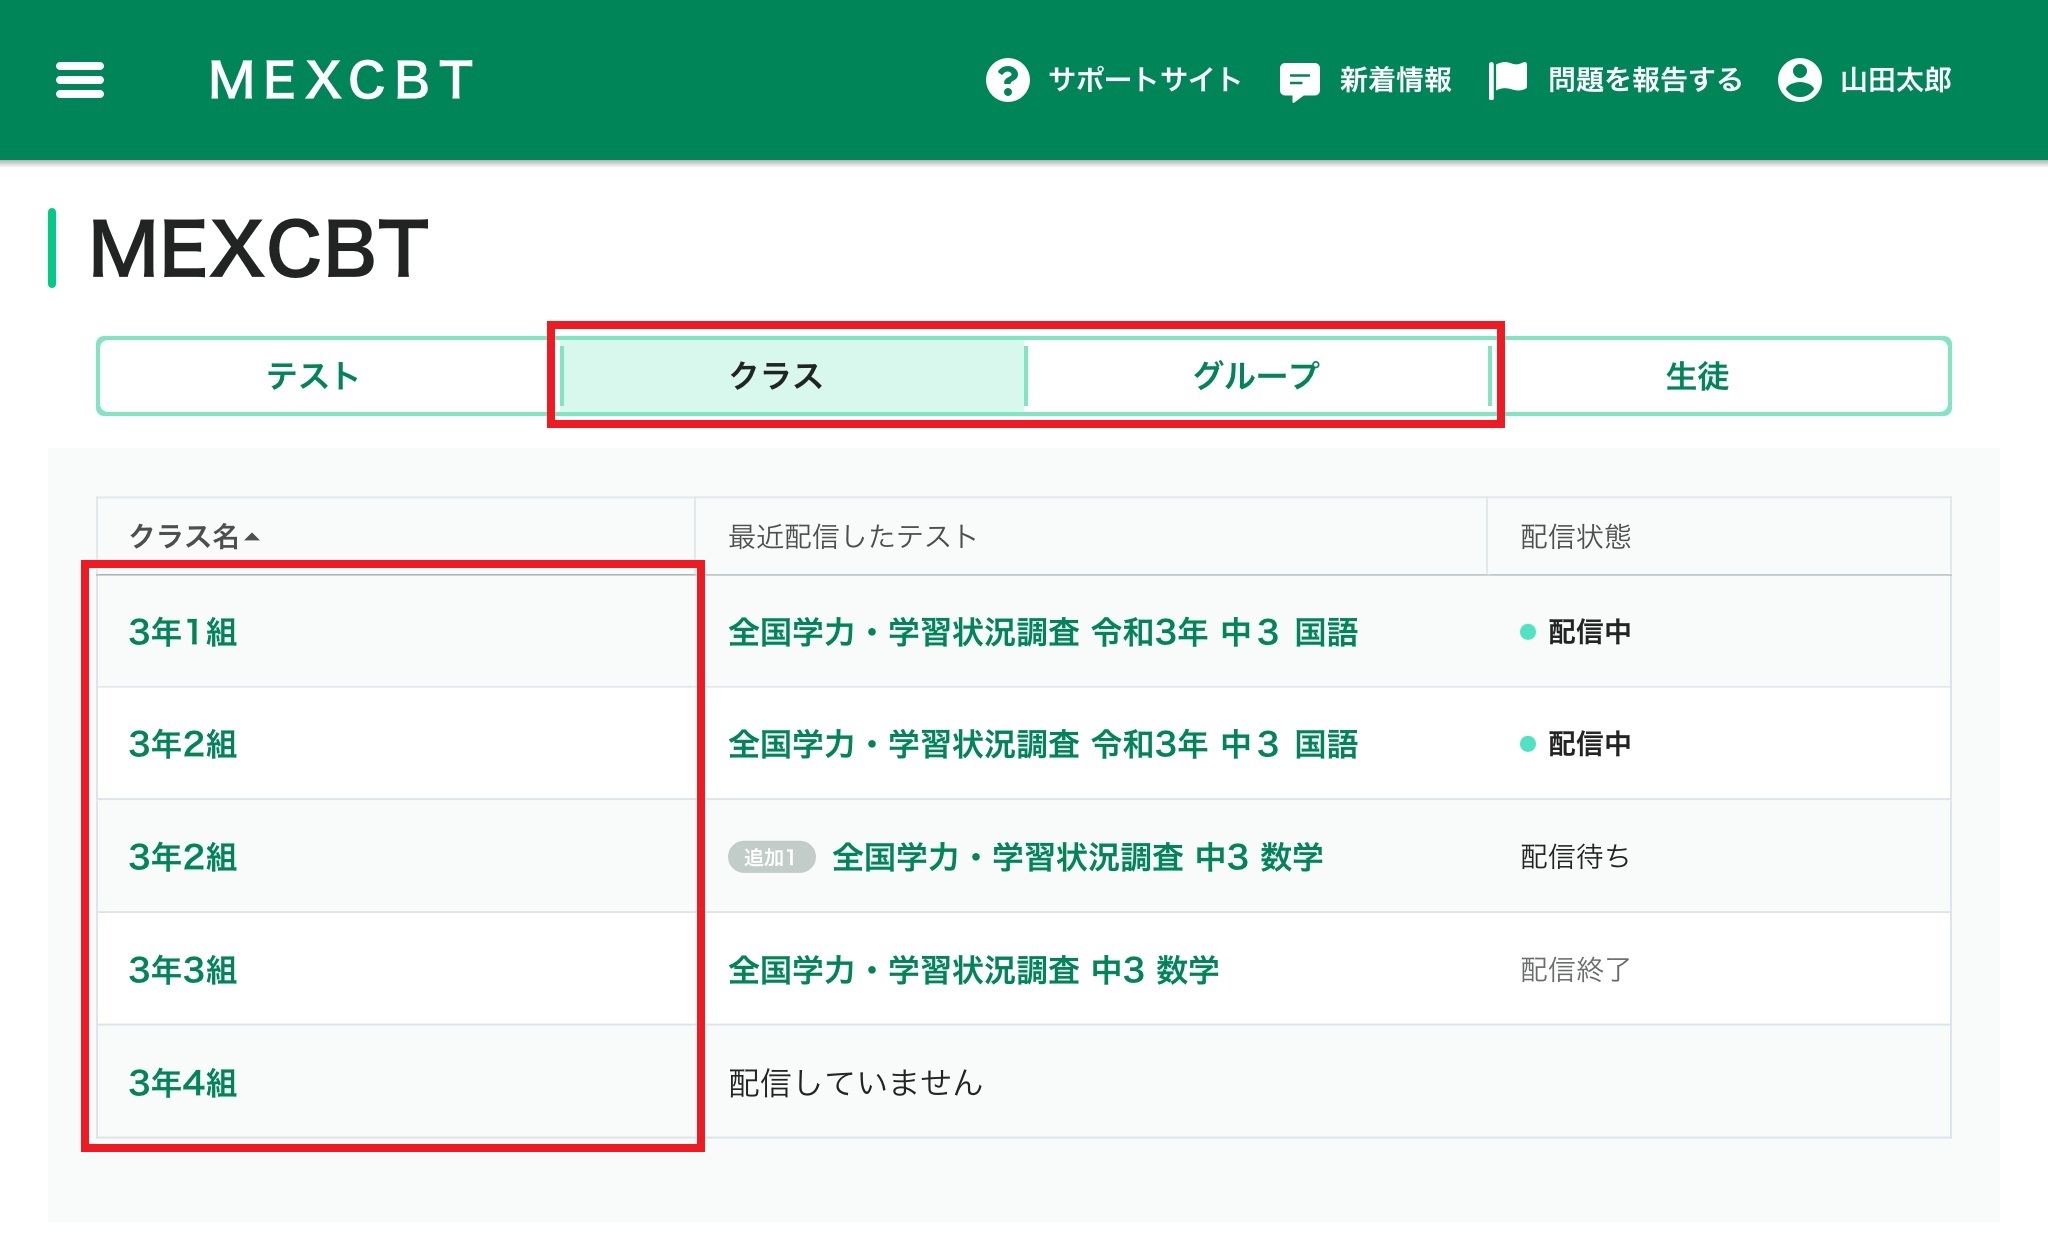Image resolution: width=2048 pixels, height=1258 pixels.
Task: Open 3年2組 in the 配信待ち row
Action: (x=183, y=857)
